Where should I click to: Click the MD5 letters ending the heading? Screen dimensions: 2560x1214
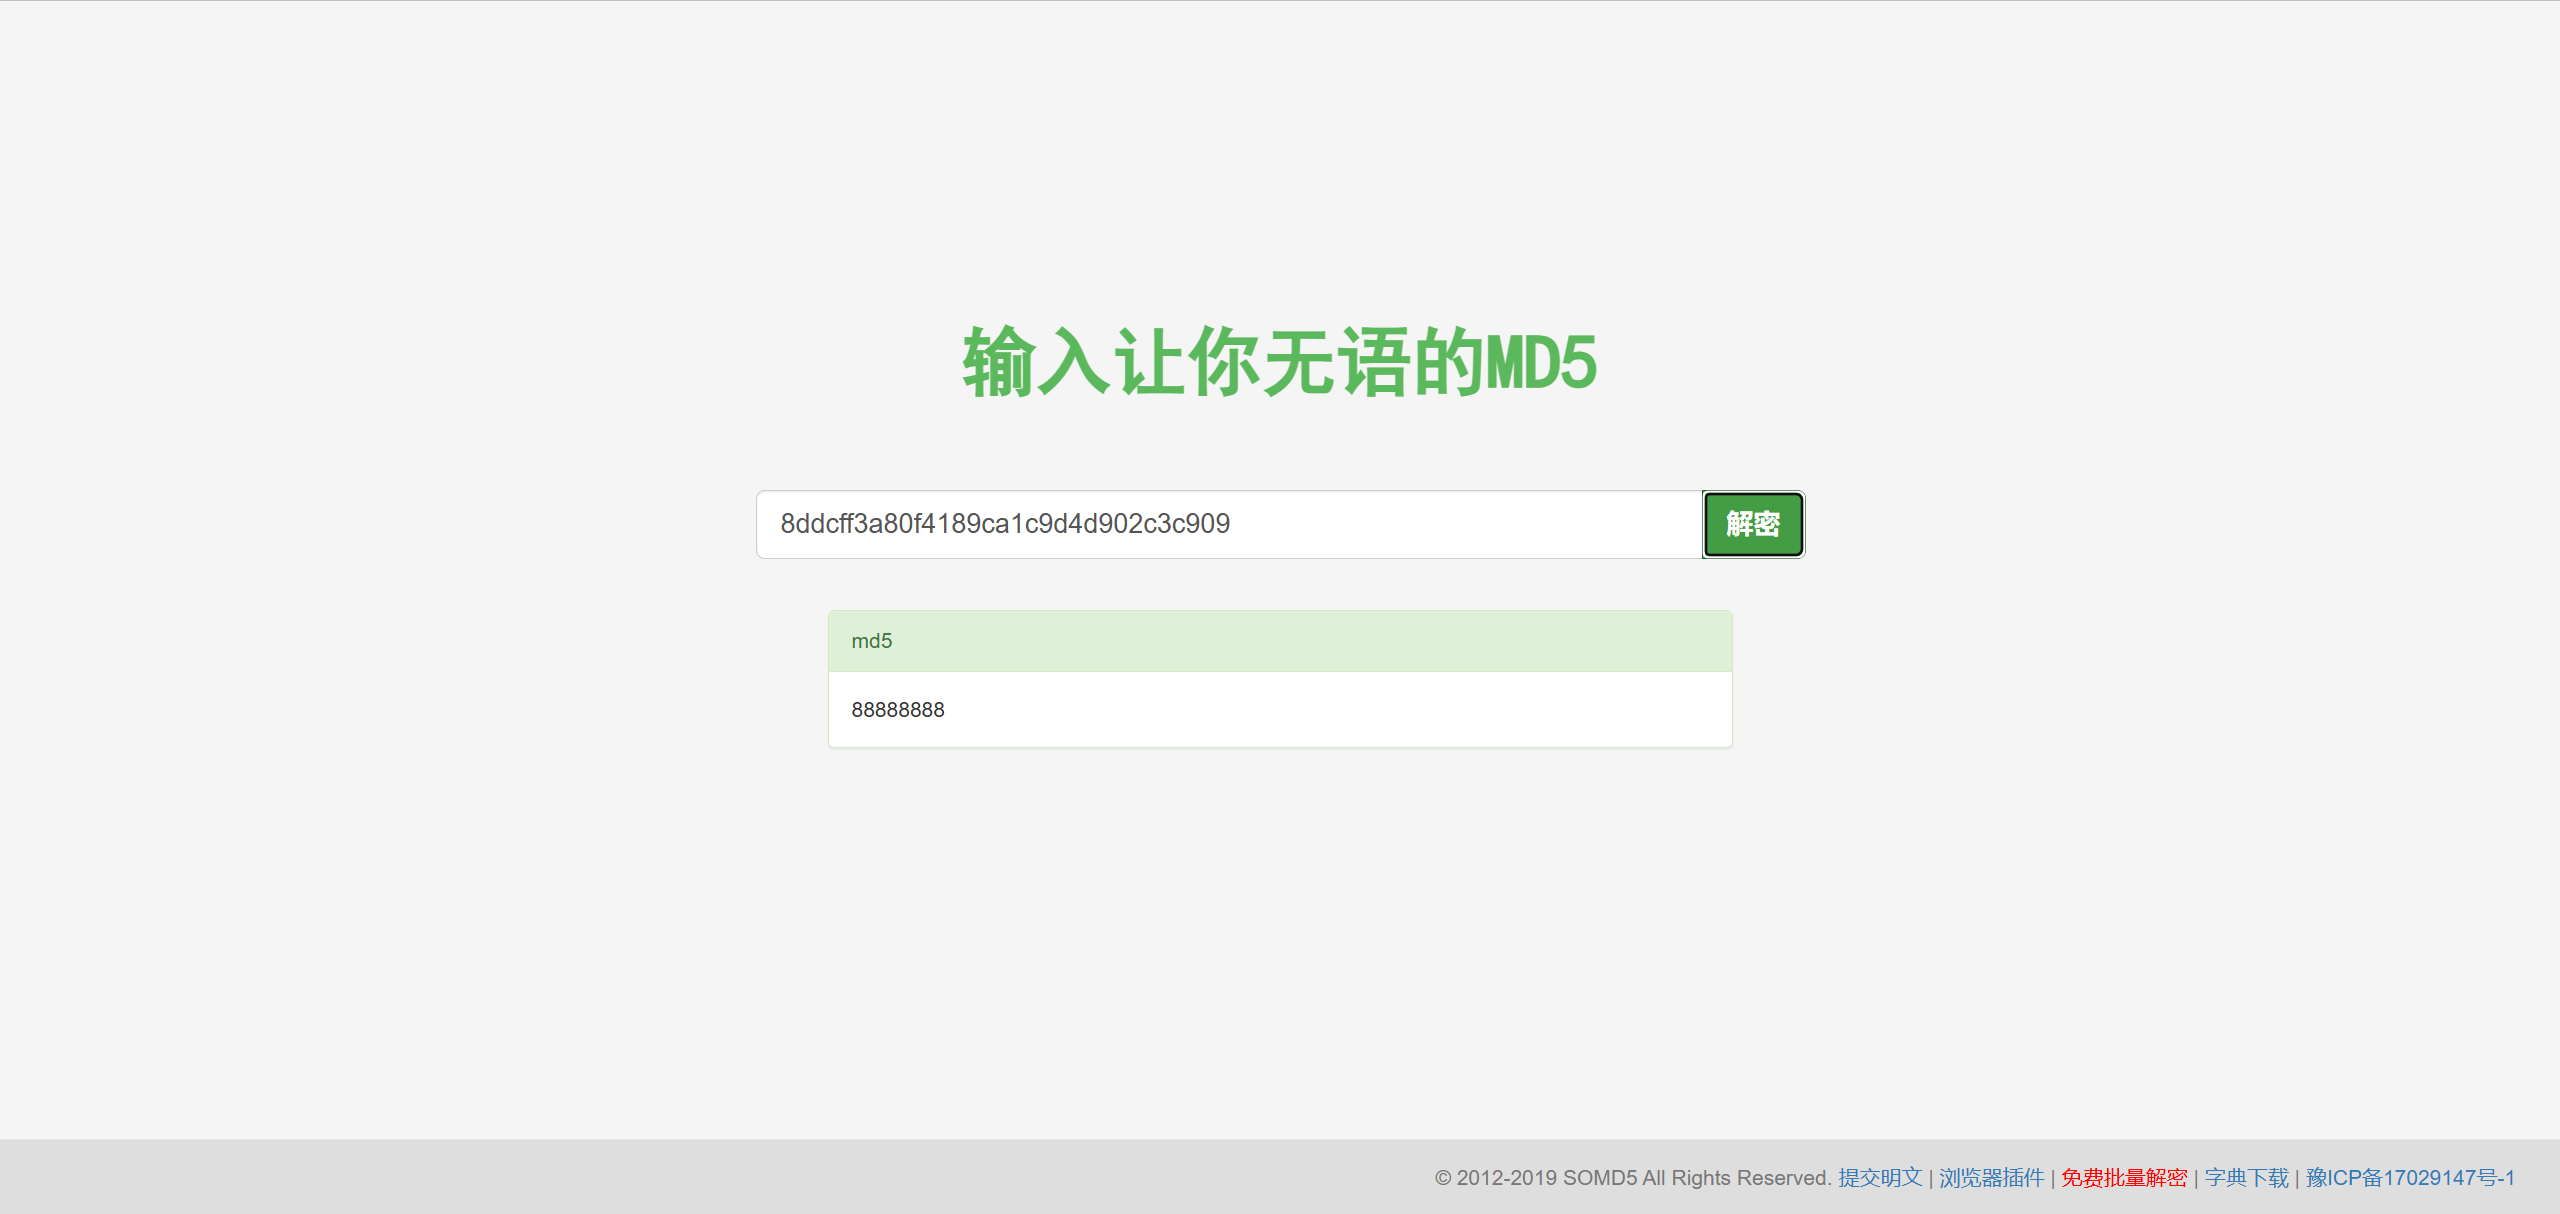(x=1541, y=362)
